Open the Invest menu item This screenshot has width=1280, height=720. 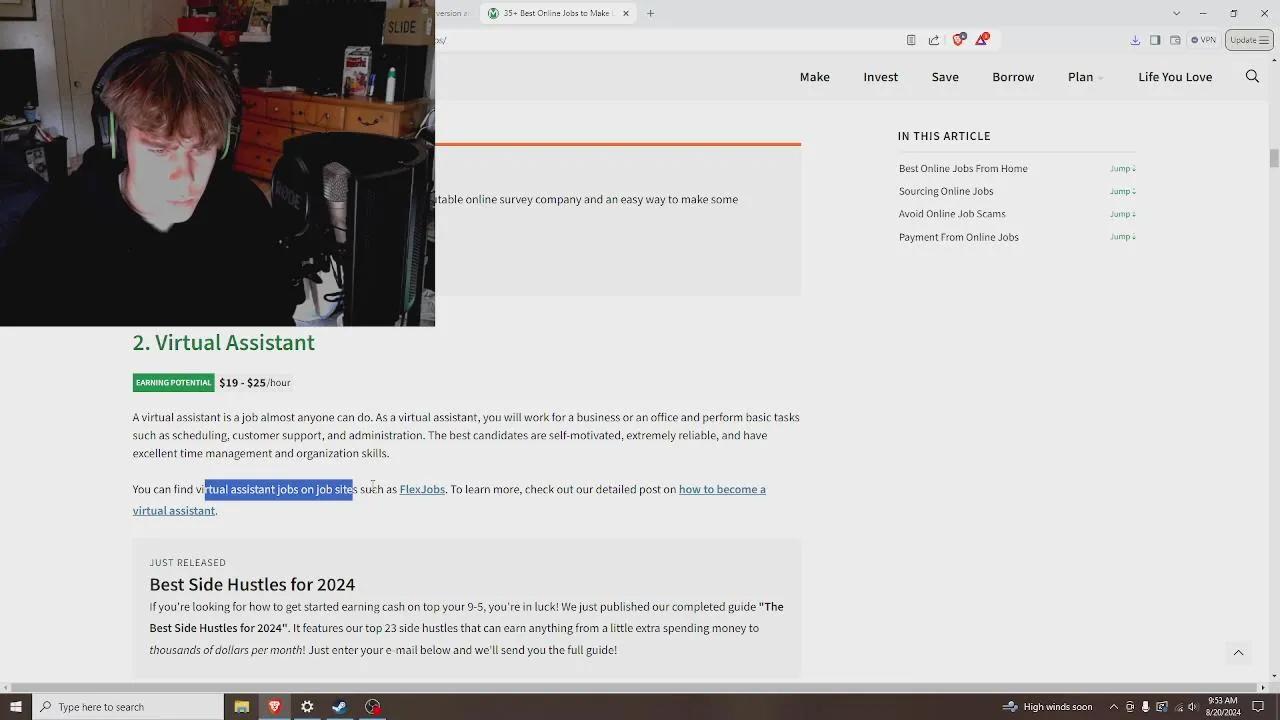(x=880, y=77)
